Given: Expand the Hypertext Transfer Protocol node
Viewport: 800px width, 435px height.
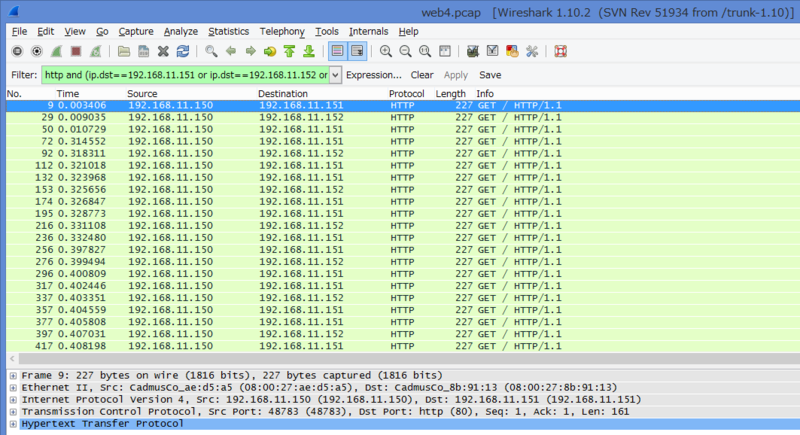Looking at the screenshot, I should tap(13, 424).
